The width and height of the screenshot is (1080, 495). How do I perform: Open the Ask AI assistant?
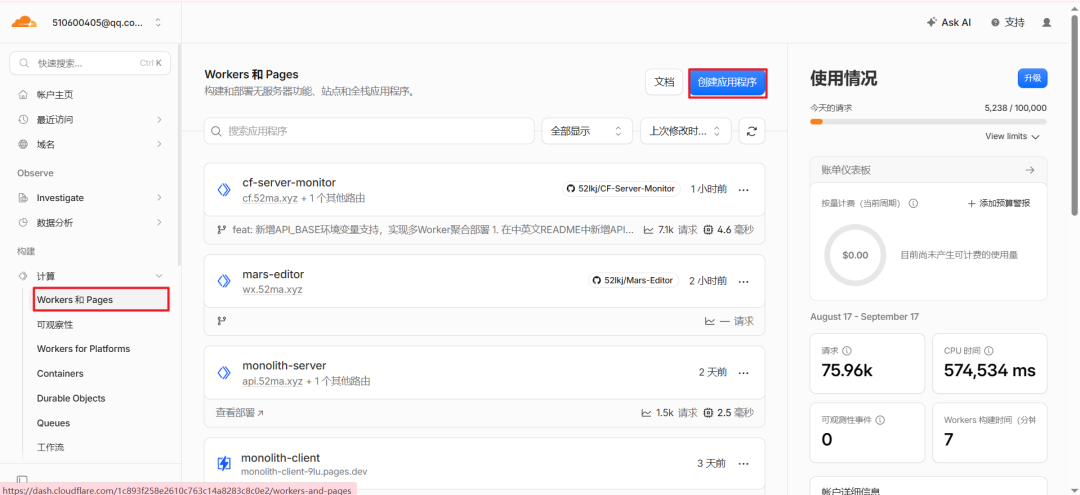pos(949,22)
